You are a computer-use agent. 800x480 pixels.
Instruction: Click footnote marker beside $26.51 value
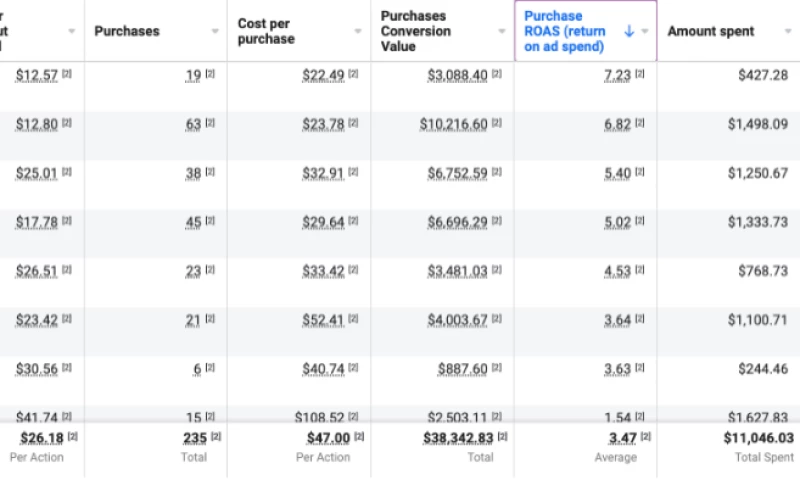pyautogui.click(x=67, y=271)
